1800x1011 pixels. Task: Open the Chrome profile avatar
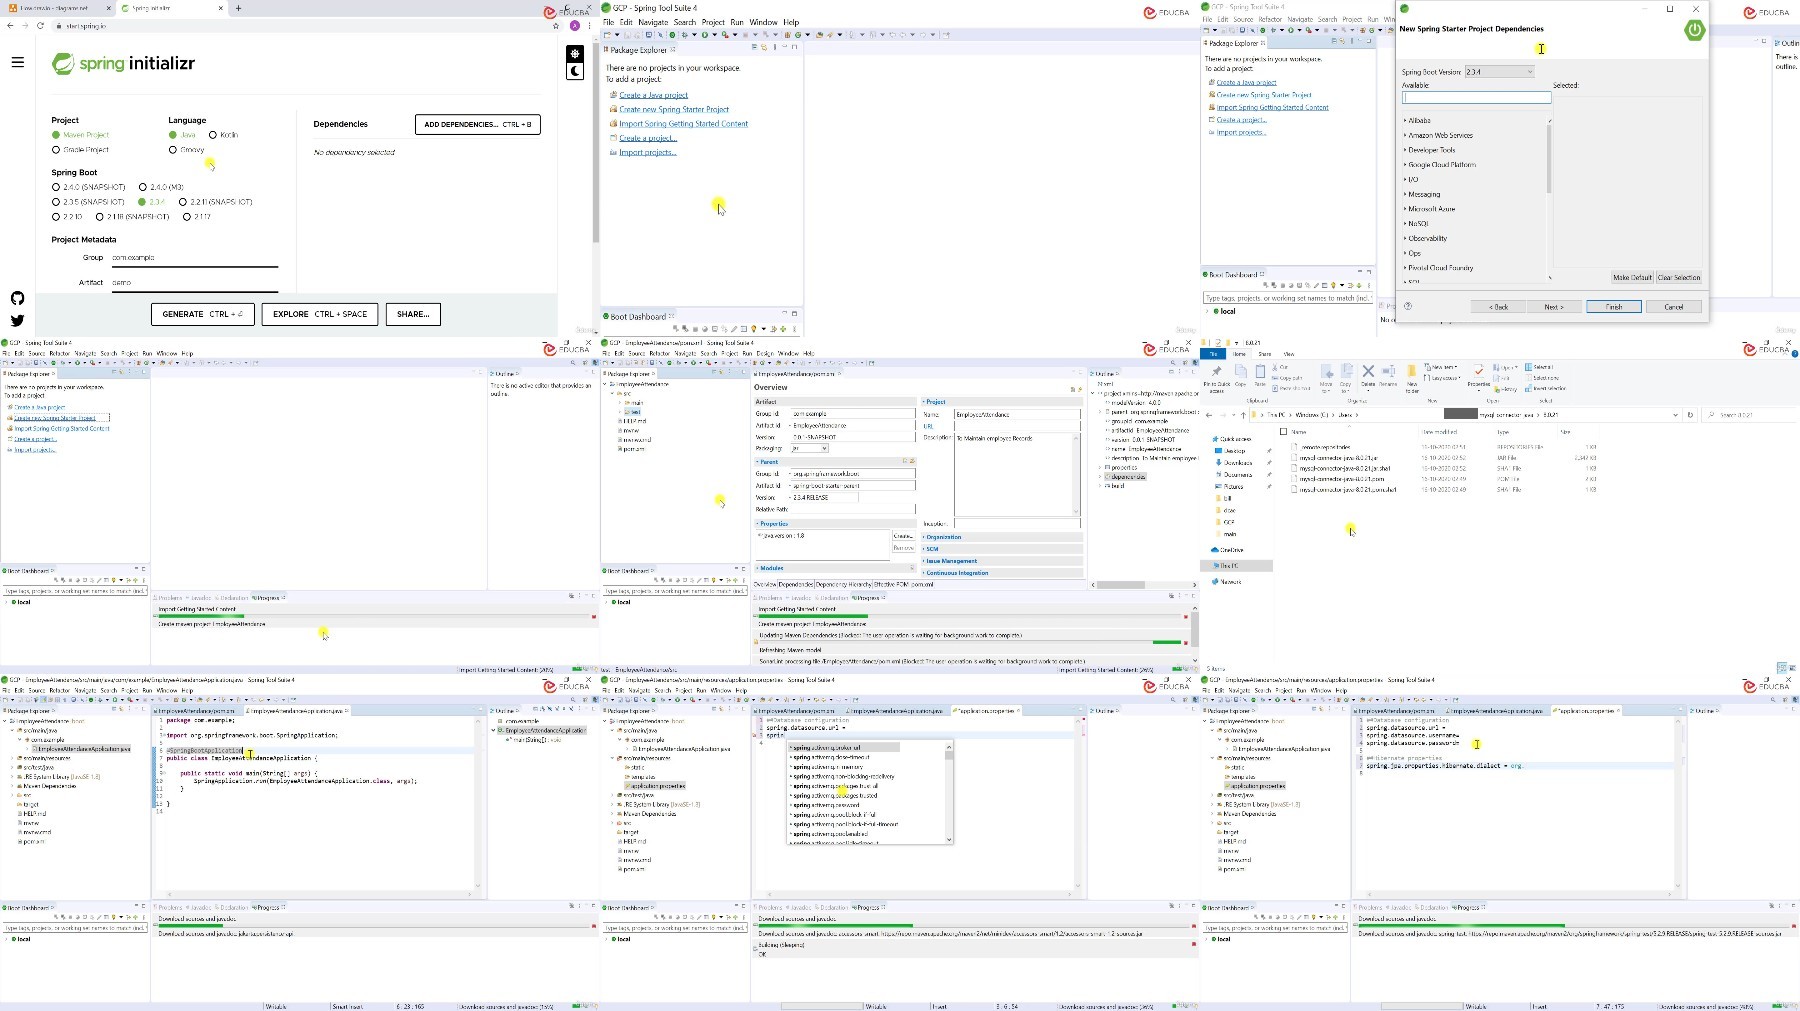pos(575,26)
